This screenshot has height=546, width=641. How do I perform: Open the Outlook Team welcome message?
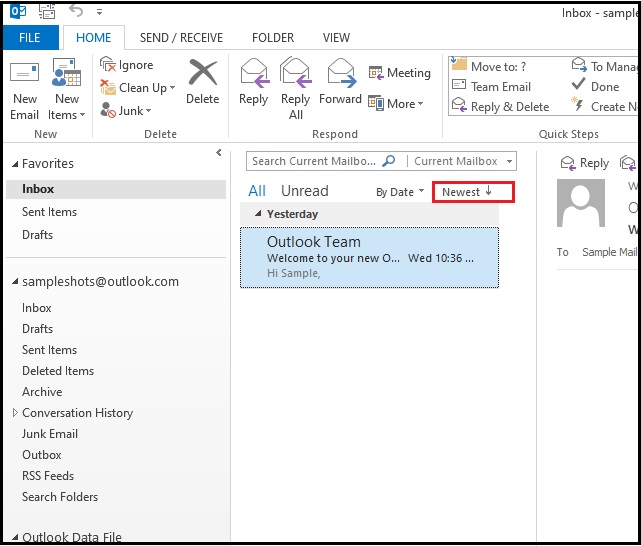click(369, 257)
